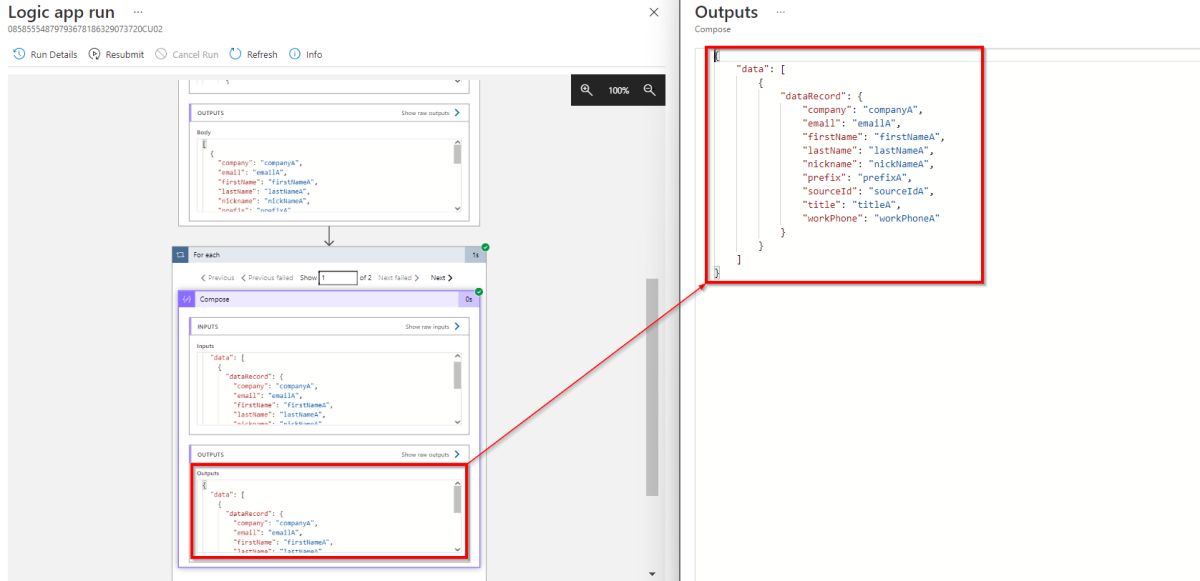1200x581 pixels.
Task: Show raw inputs of the Compose action
Action: point(433,326)
